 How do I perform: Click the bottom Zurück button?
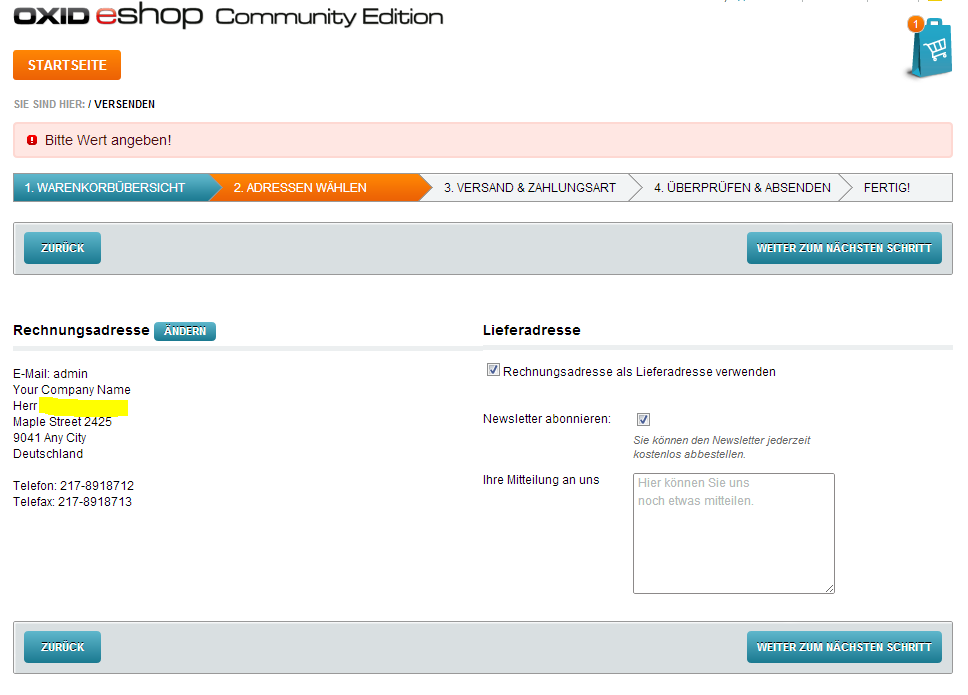62,647
